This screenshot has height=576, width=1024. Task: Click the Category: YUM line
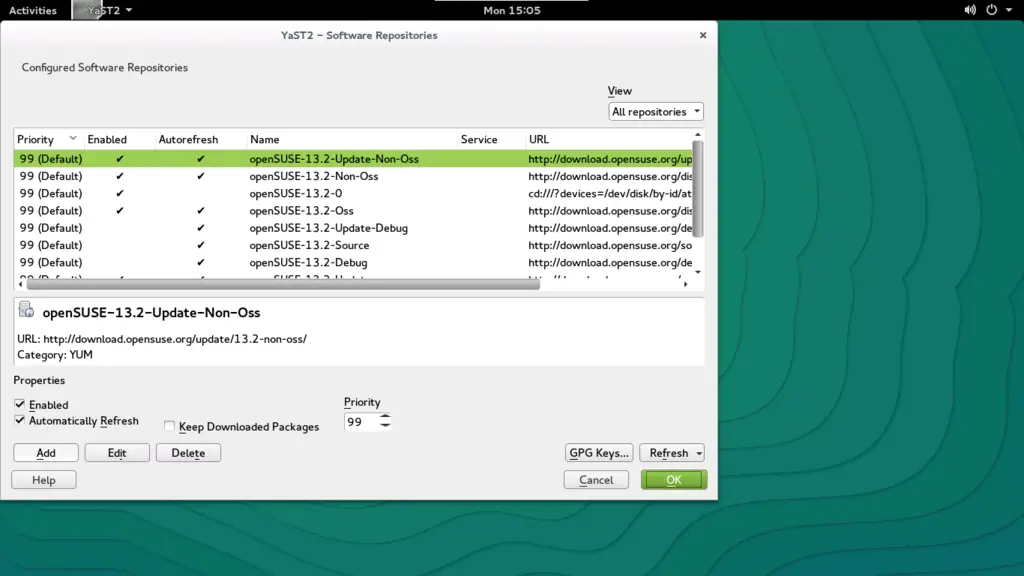(x=55, y=355)
